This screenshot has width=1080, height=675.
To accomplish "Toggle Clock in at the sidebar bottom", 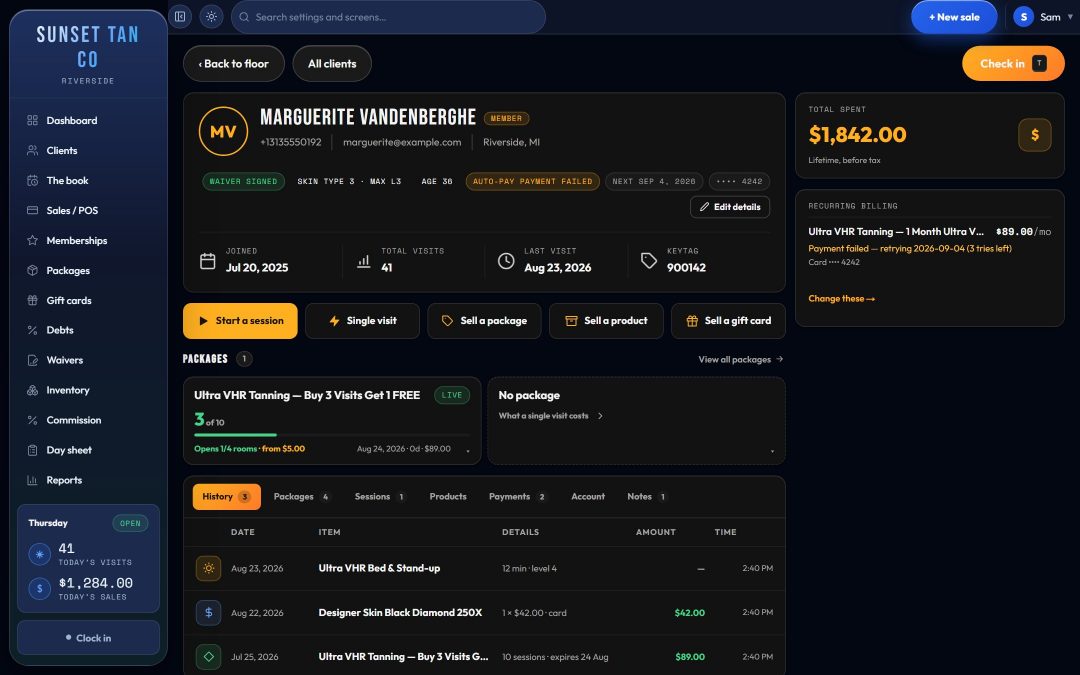I will (x=88, y=638).
